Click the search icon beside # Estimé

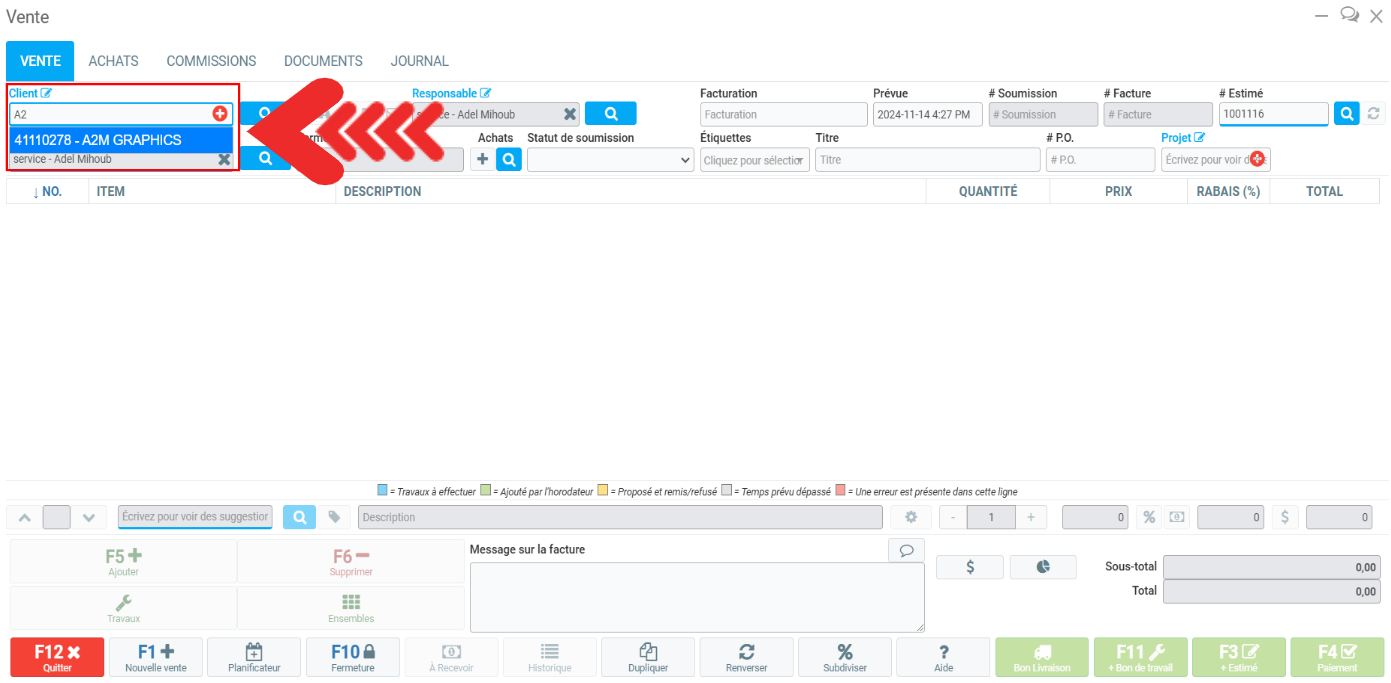click(1346, 114)
